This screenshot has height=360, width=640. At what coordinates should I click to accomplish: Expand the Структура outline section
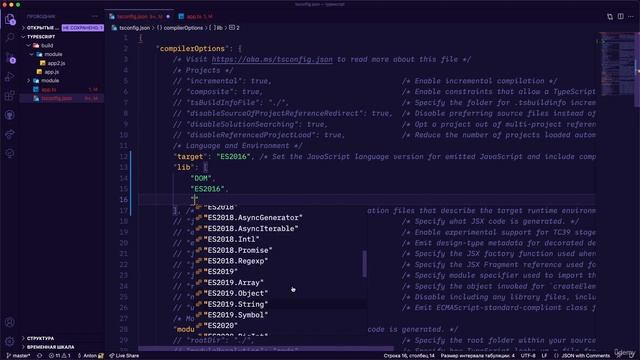pos(40,338)
